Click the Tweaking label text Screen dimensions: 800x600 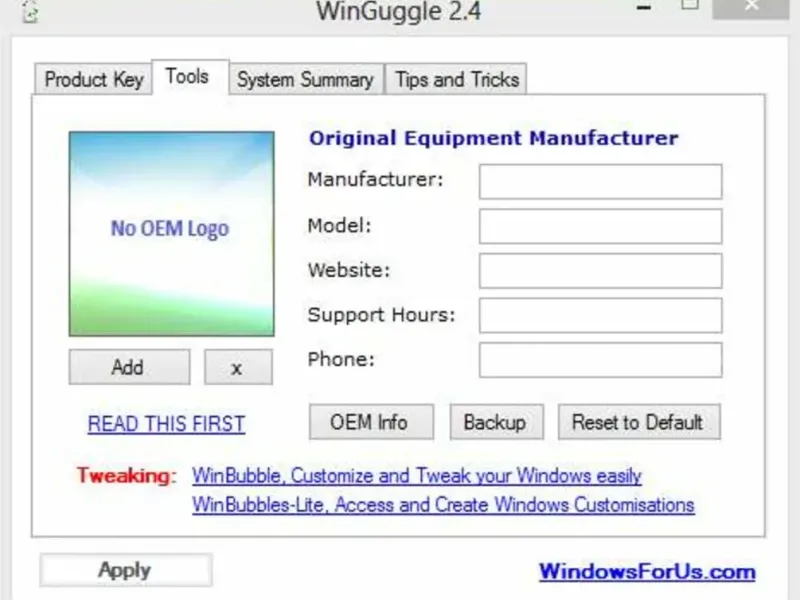tap(126, 476)
